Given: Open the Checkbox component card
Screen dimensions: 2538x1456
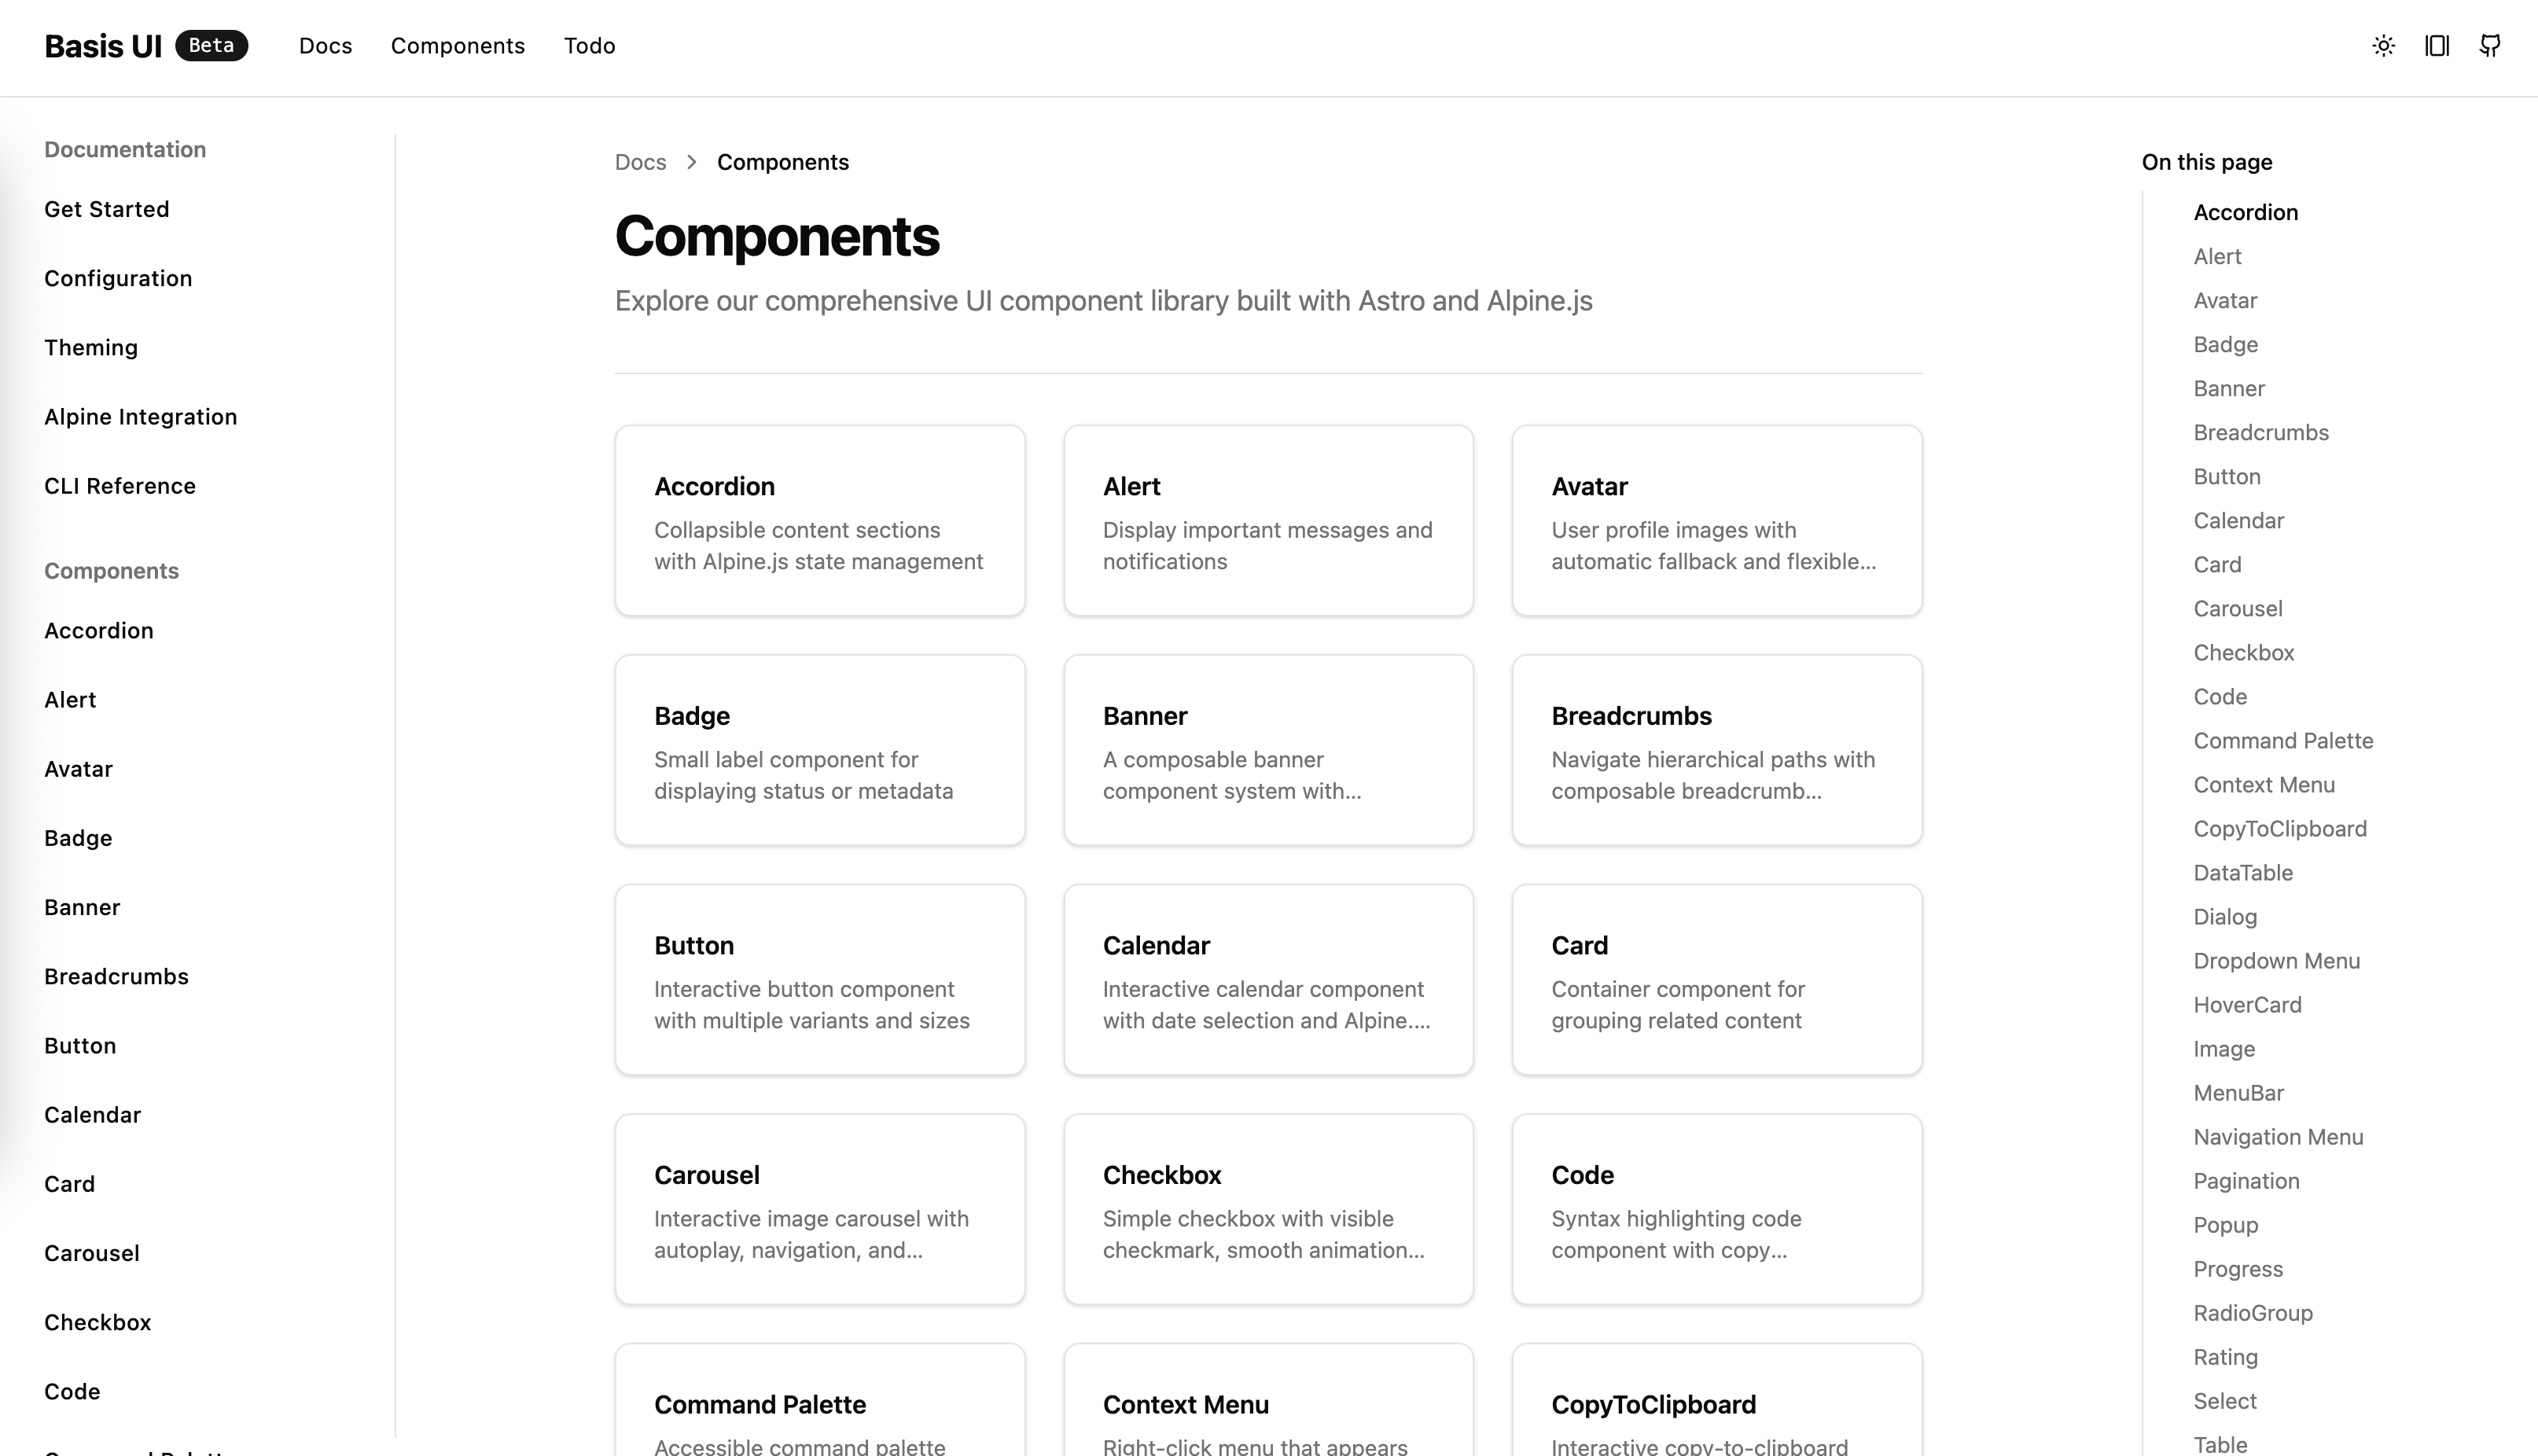Looking at the screenshot, I should pyautogui.click(x=1268, y=1210).
